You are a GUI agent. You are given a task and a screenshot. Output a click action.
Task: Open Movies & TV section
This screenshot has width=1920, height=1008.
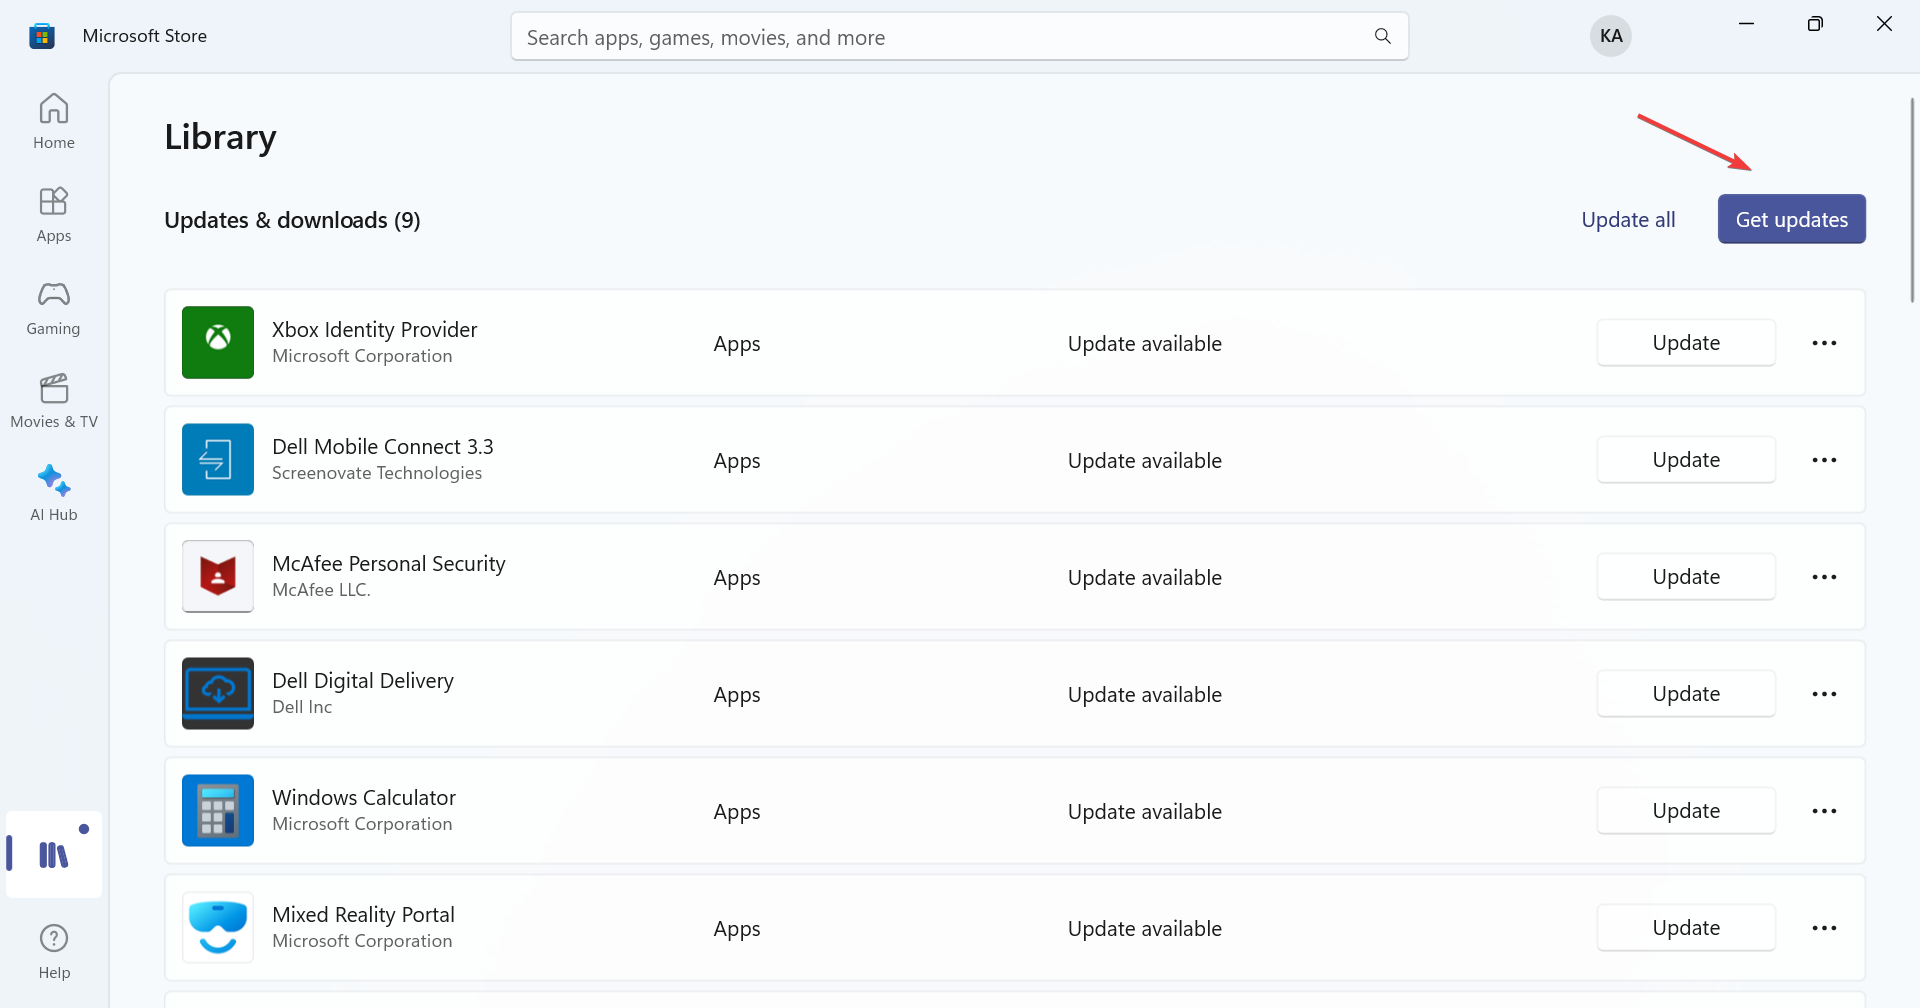point(54,400)
